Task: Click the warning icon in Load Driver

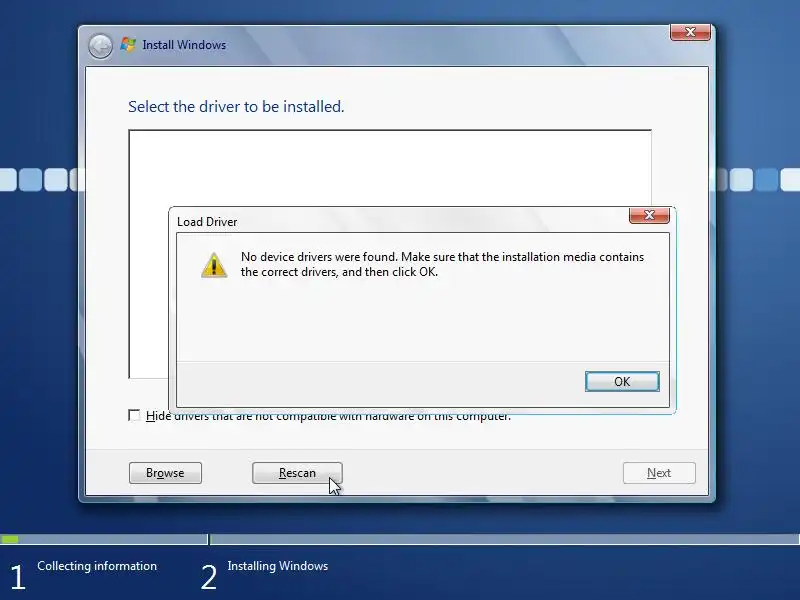Action: (x=214, y=265)
